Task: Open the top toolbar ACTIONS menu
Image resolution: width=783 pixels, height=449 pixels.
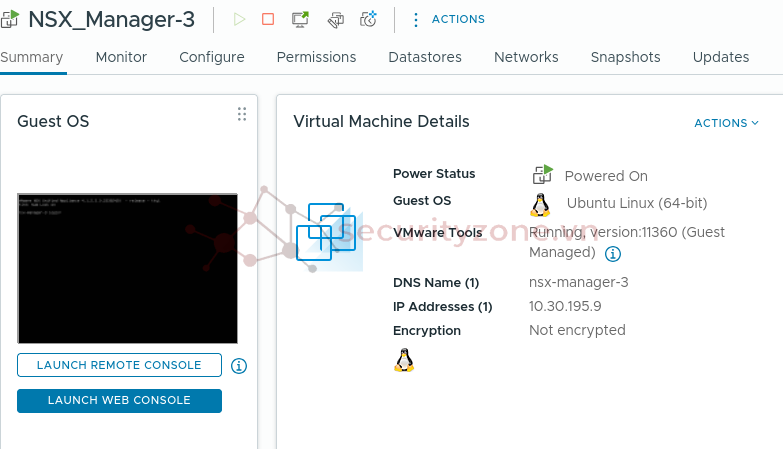Action: (x=448, y=19)
